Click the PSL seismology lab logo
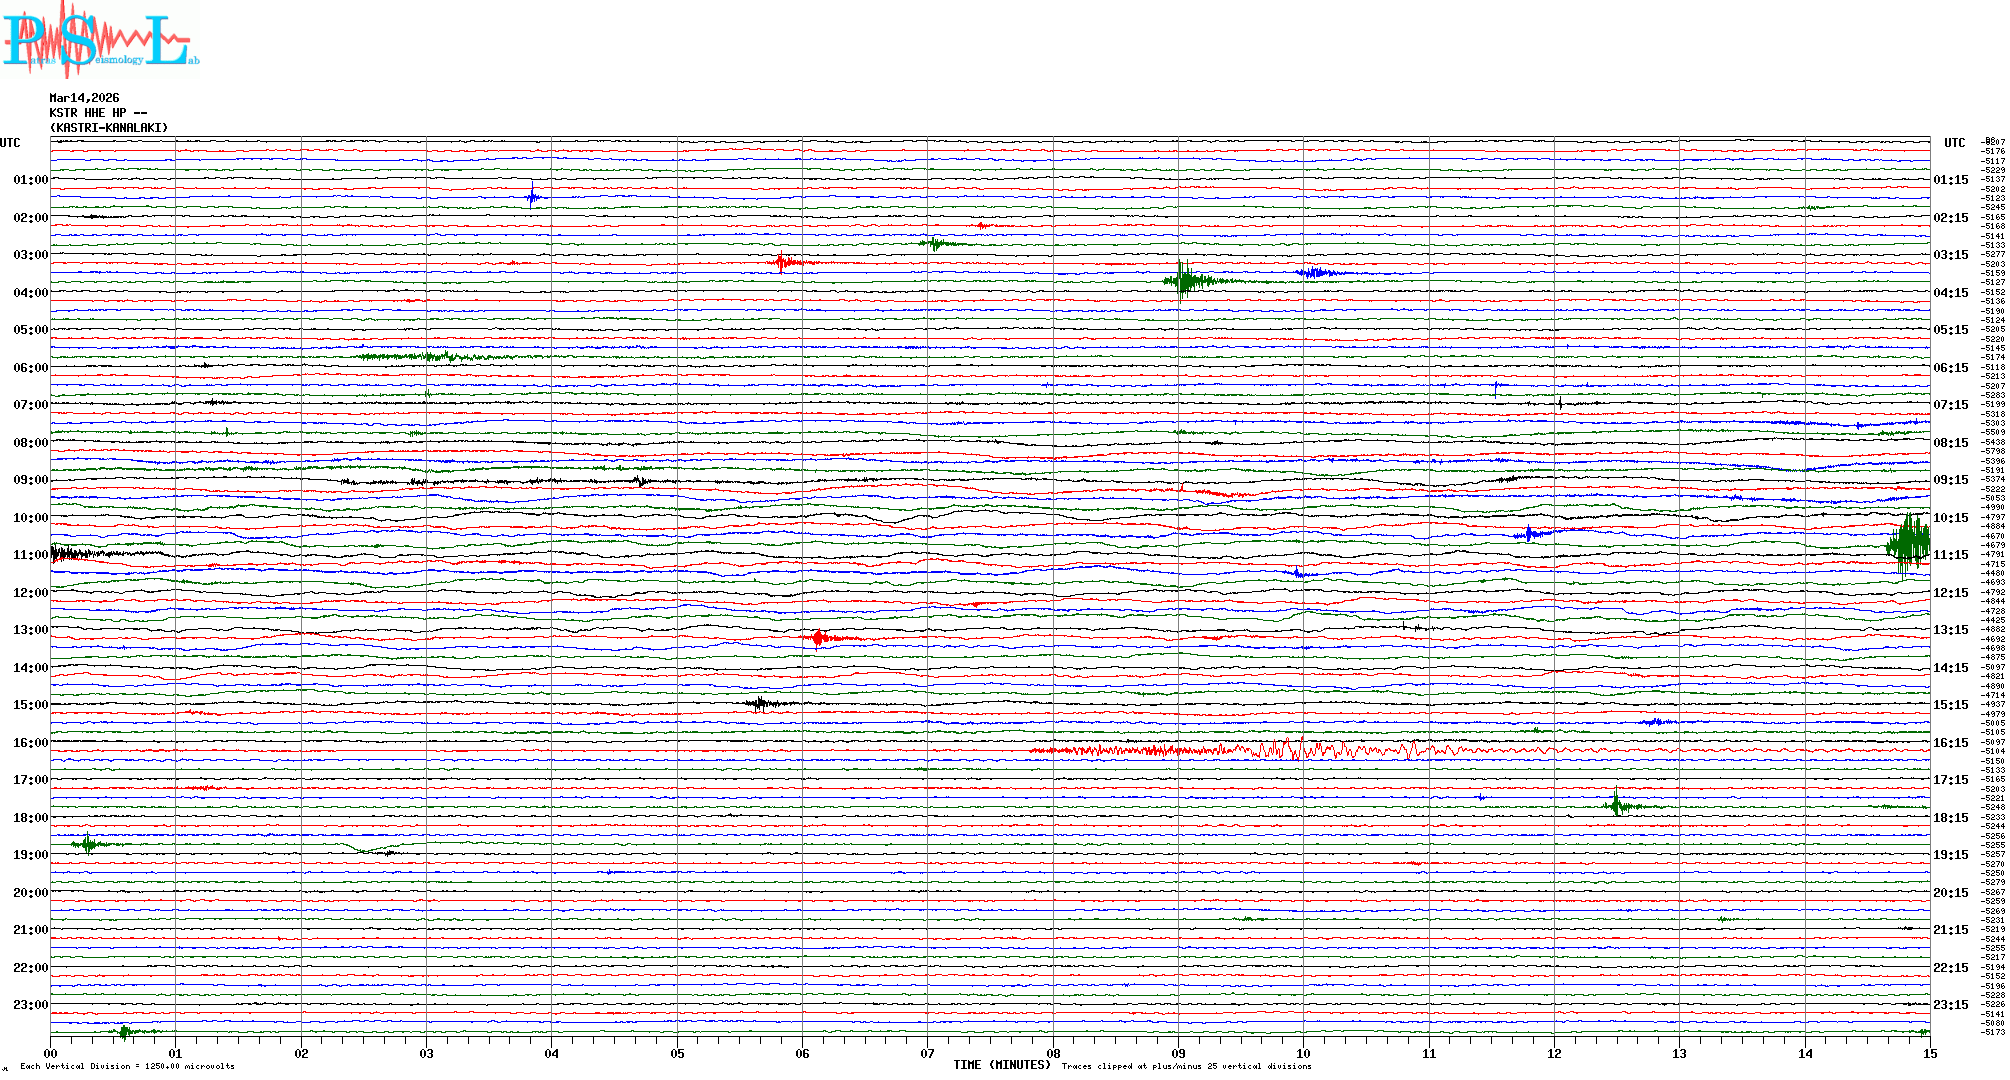Screen dimensions: 2010x1080 pos(100,40)
